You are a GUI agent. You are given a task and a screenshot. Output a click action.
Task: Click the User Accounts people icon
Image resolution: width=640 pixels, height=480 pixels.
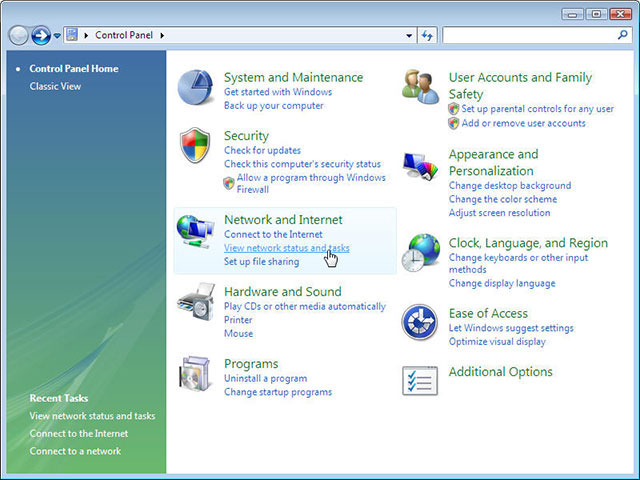pyautogui.click(x=420, y=86)
